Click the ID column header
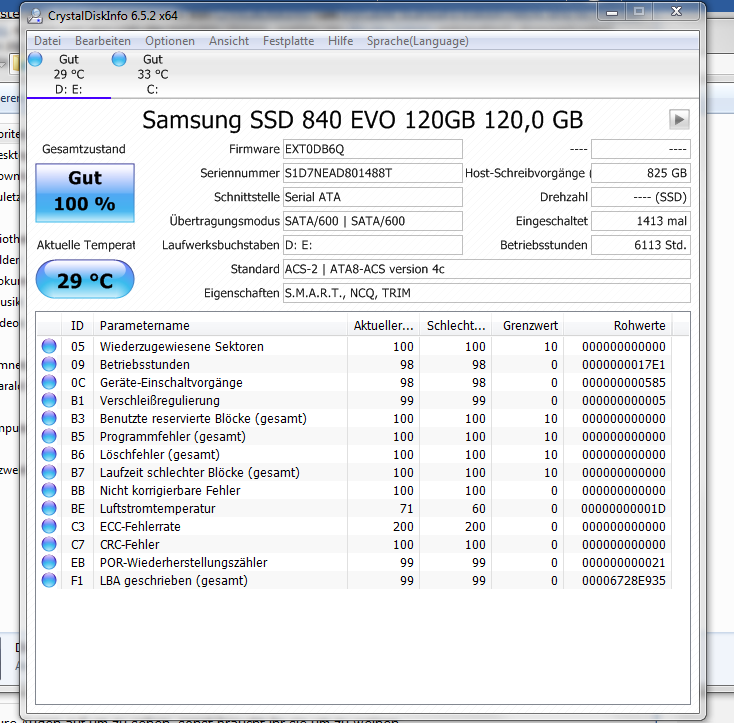Screen dimensions: 734x723 [77, 325]
